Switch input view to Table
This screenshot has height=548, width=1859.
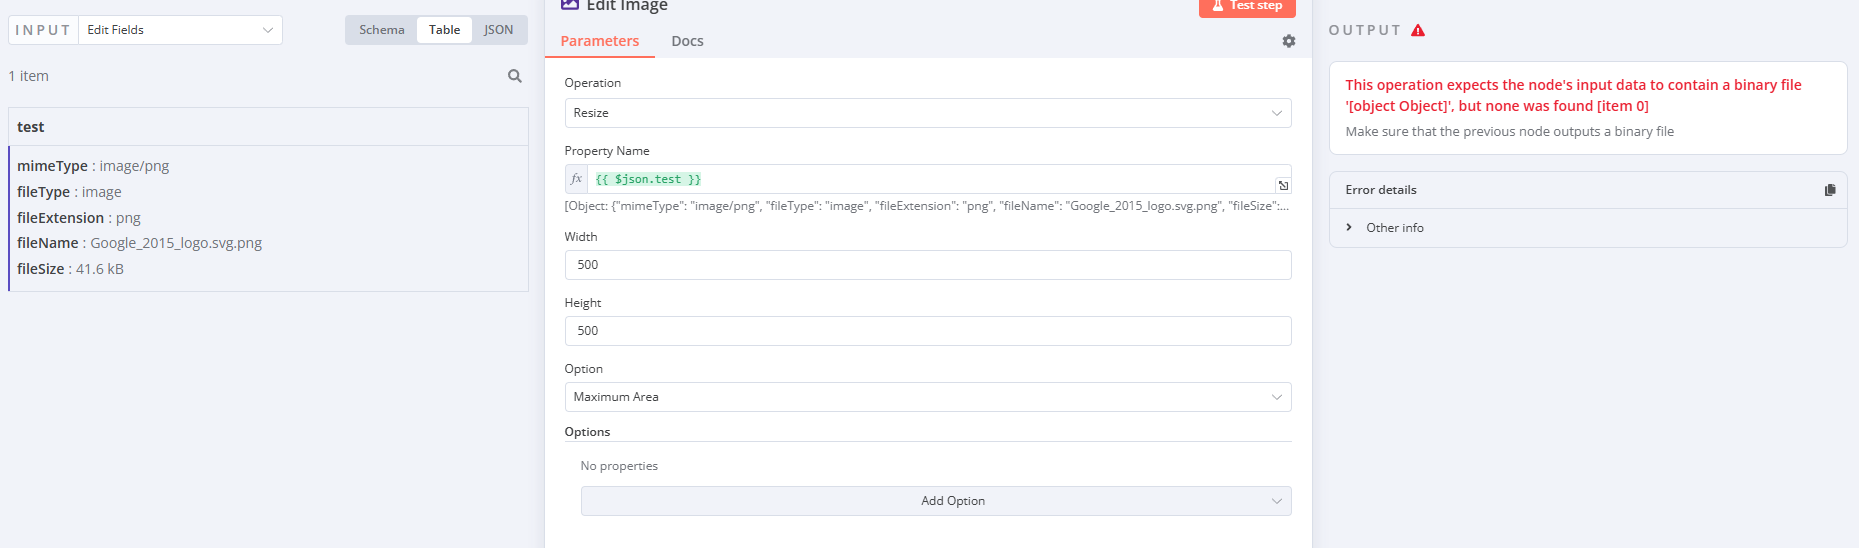(445, 30)
